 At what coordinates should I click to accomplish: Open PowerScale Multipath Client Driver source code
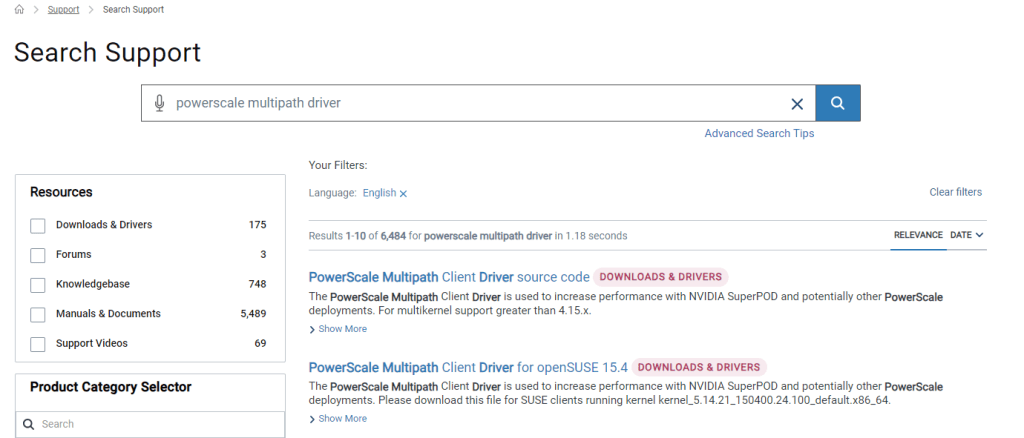pos(449,277)
